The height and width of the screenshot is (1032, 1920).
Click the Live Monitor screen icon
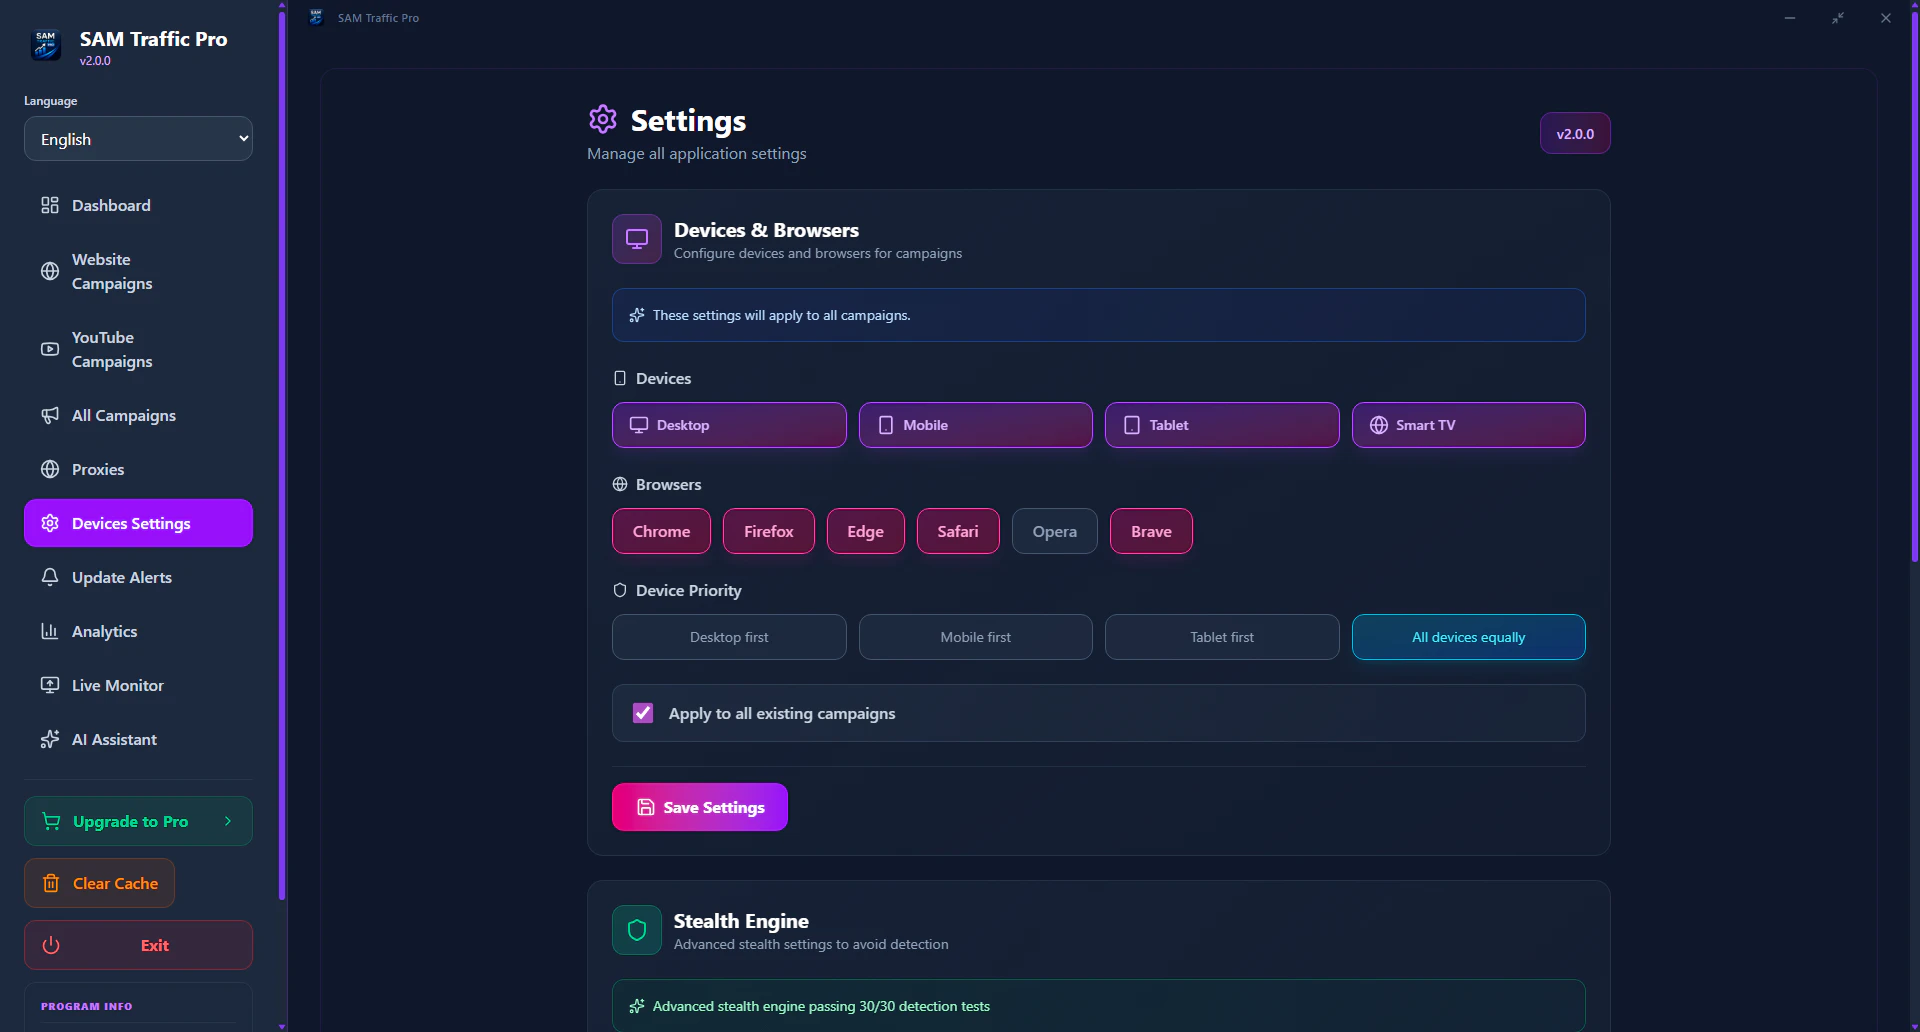click(50, 685)
